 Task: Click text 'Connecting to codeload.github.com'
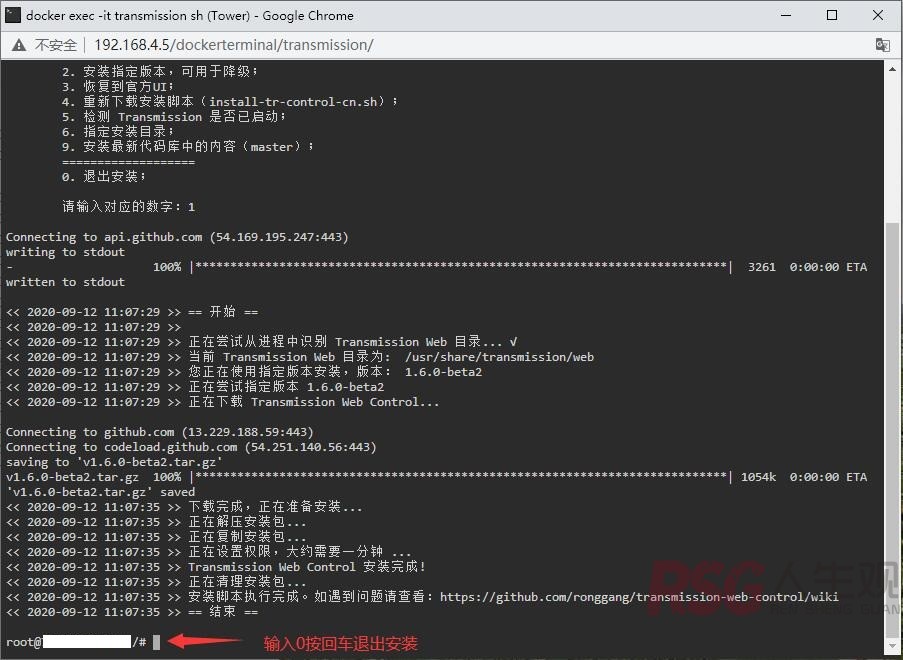[x=122, y=447]
